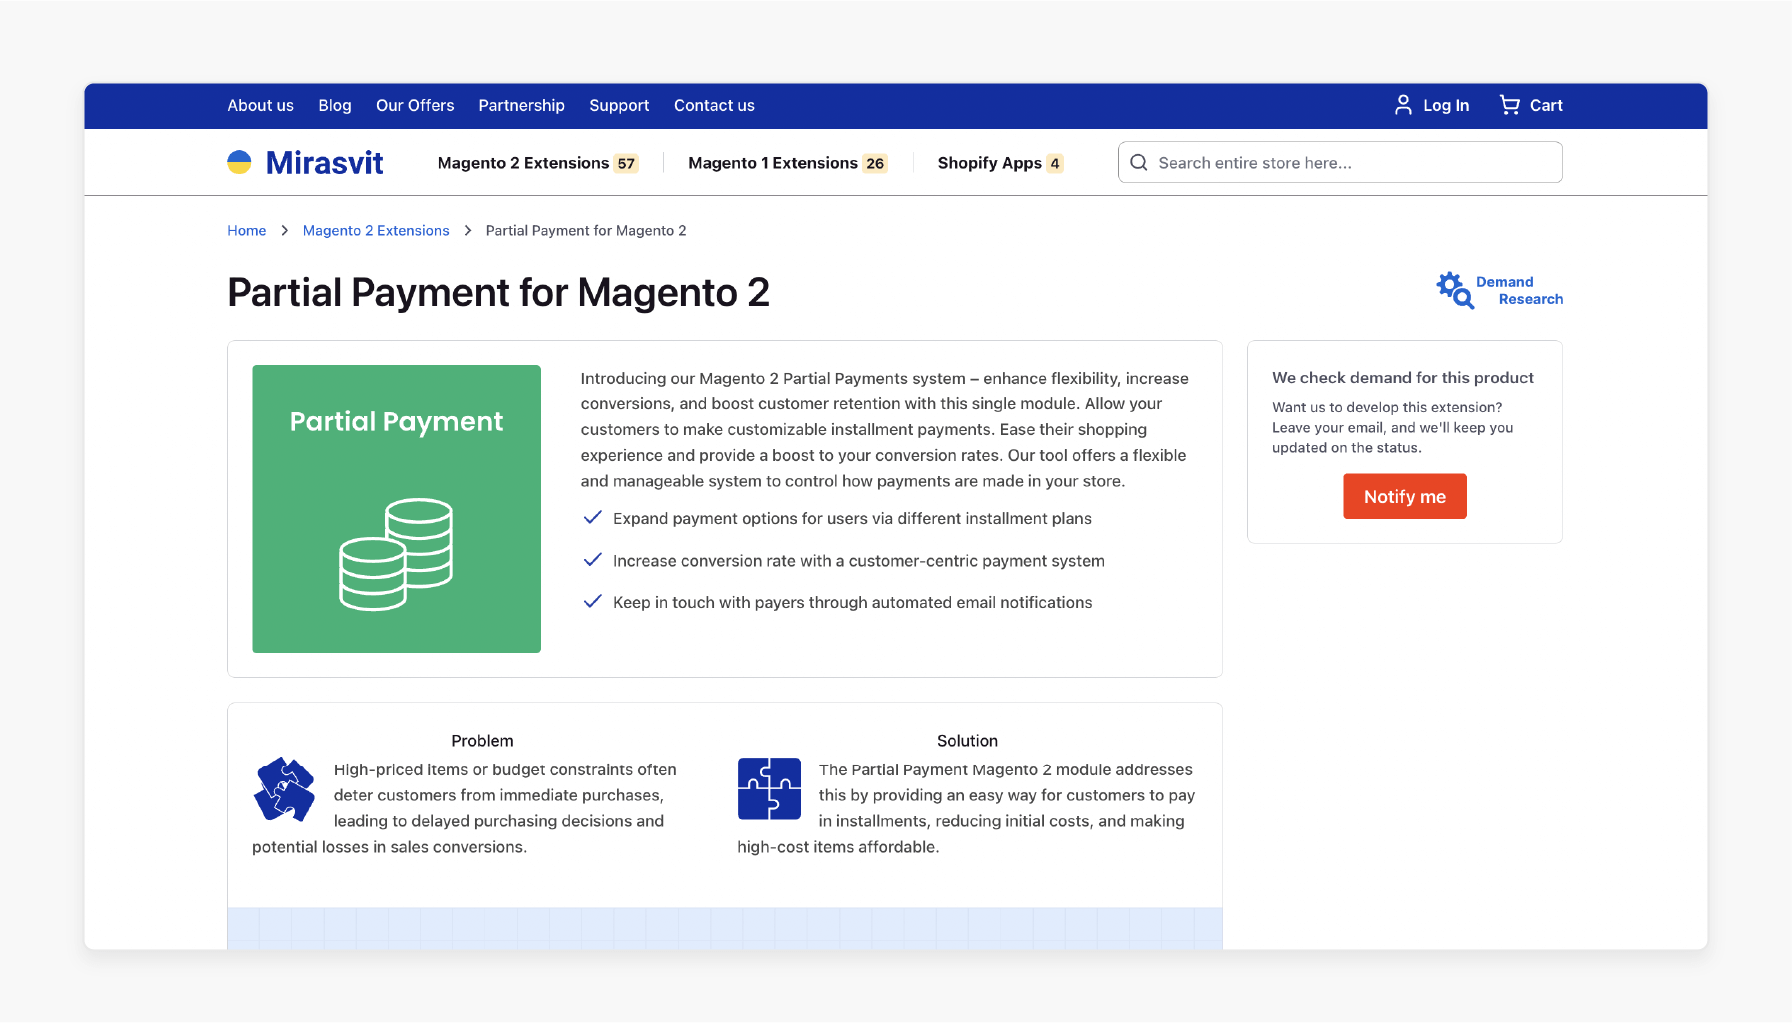Click checkmark beside Keep in touch

(x=592, y=601)
